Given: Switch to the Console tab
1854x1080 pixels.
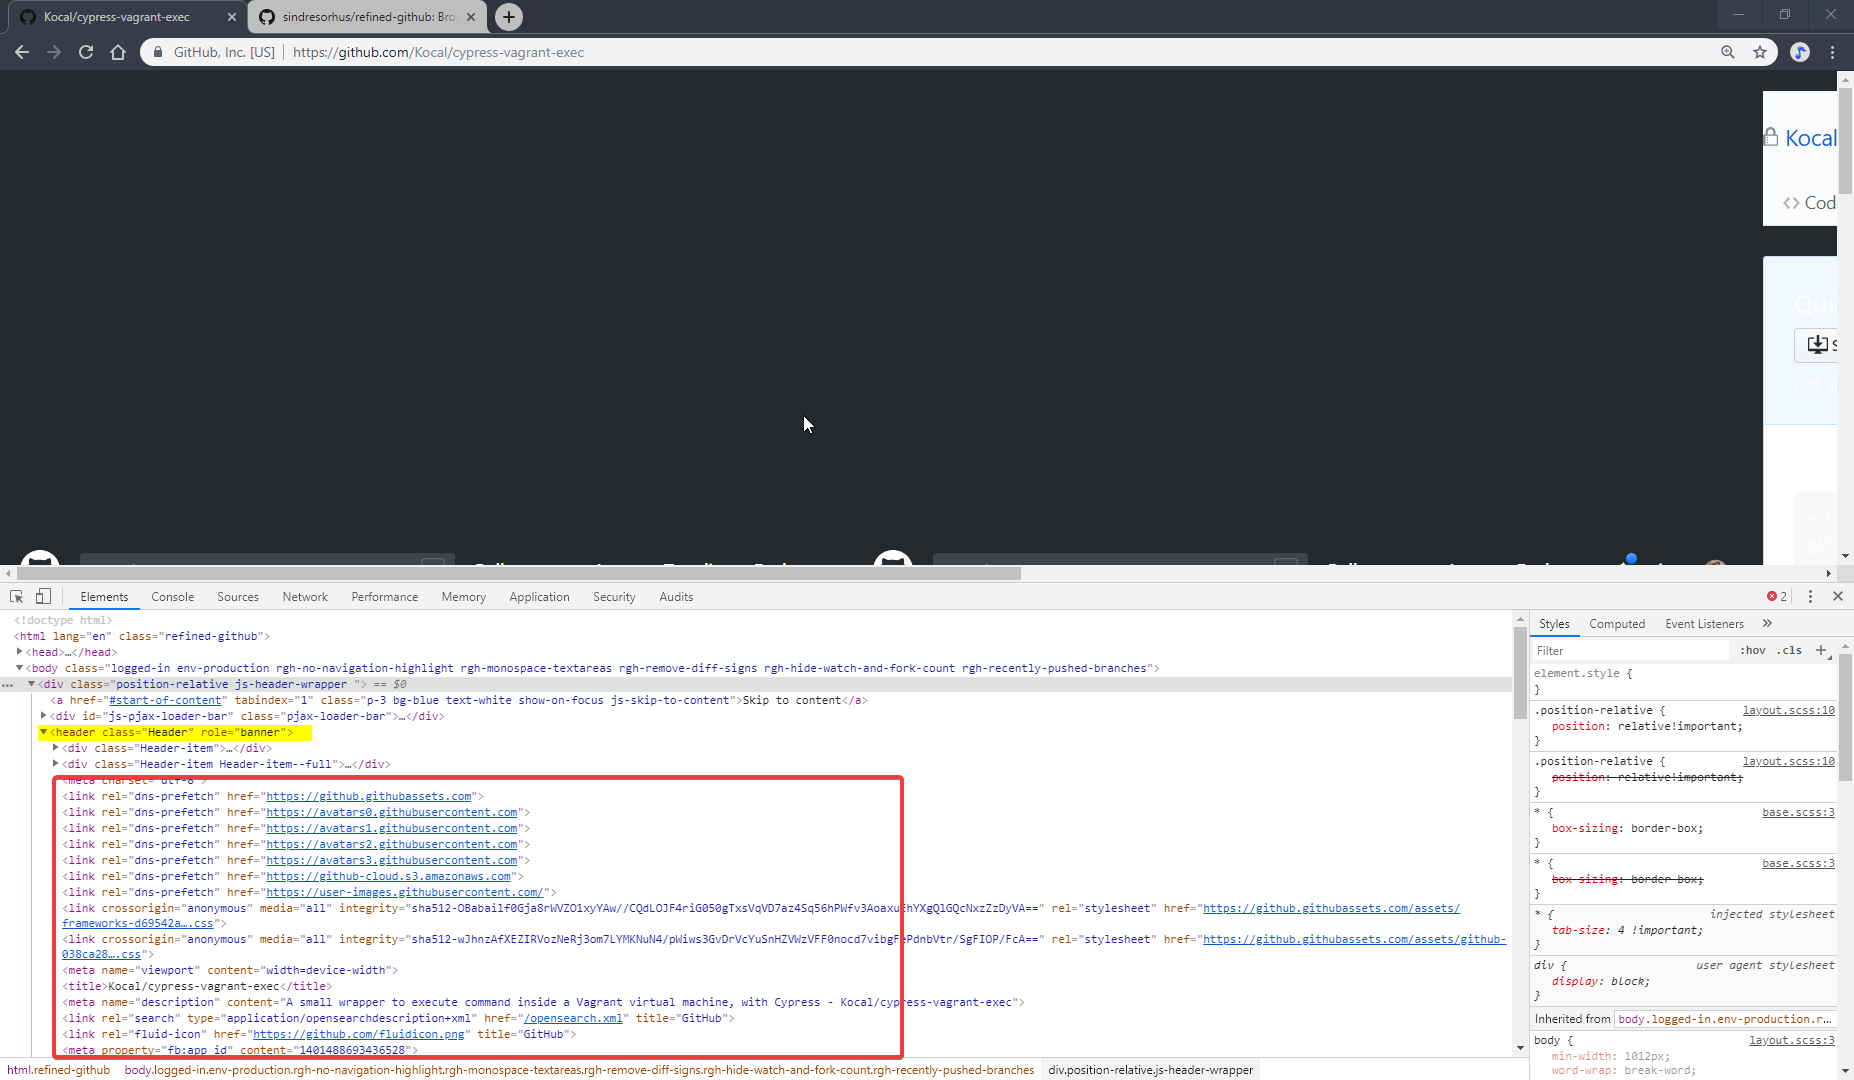Looking at the screenshot, I should [172, 596].
